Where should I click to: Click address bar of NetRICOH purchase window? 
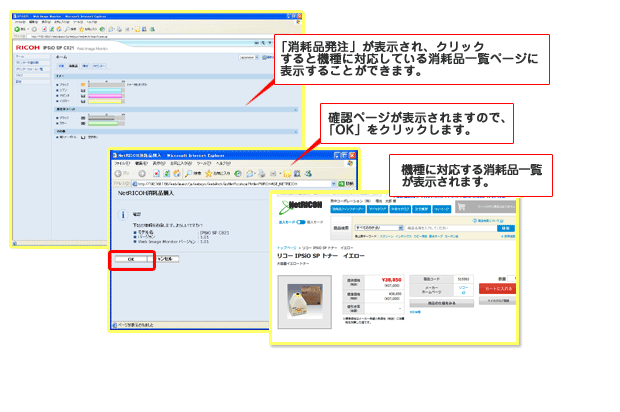click(233, 184)
